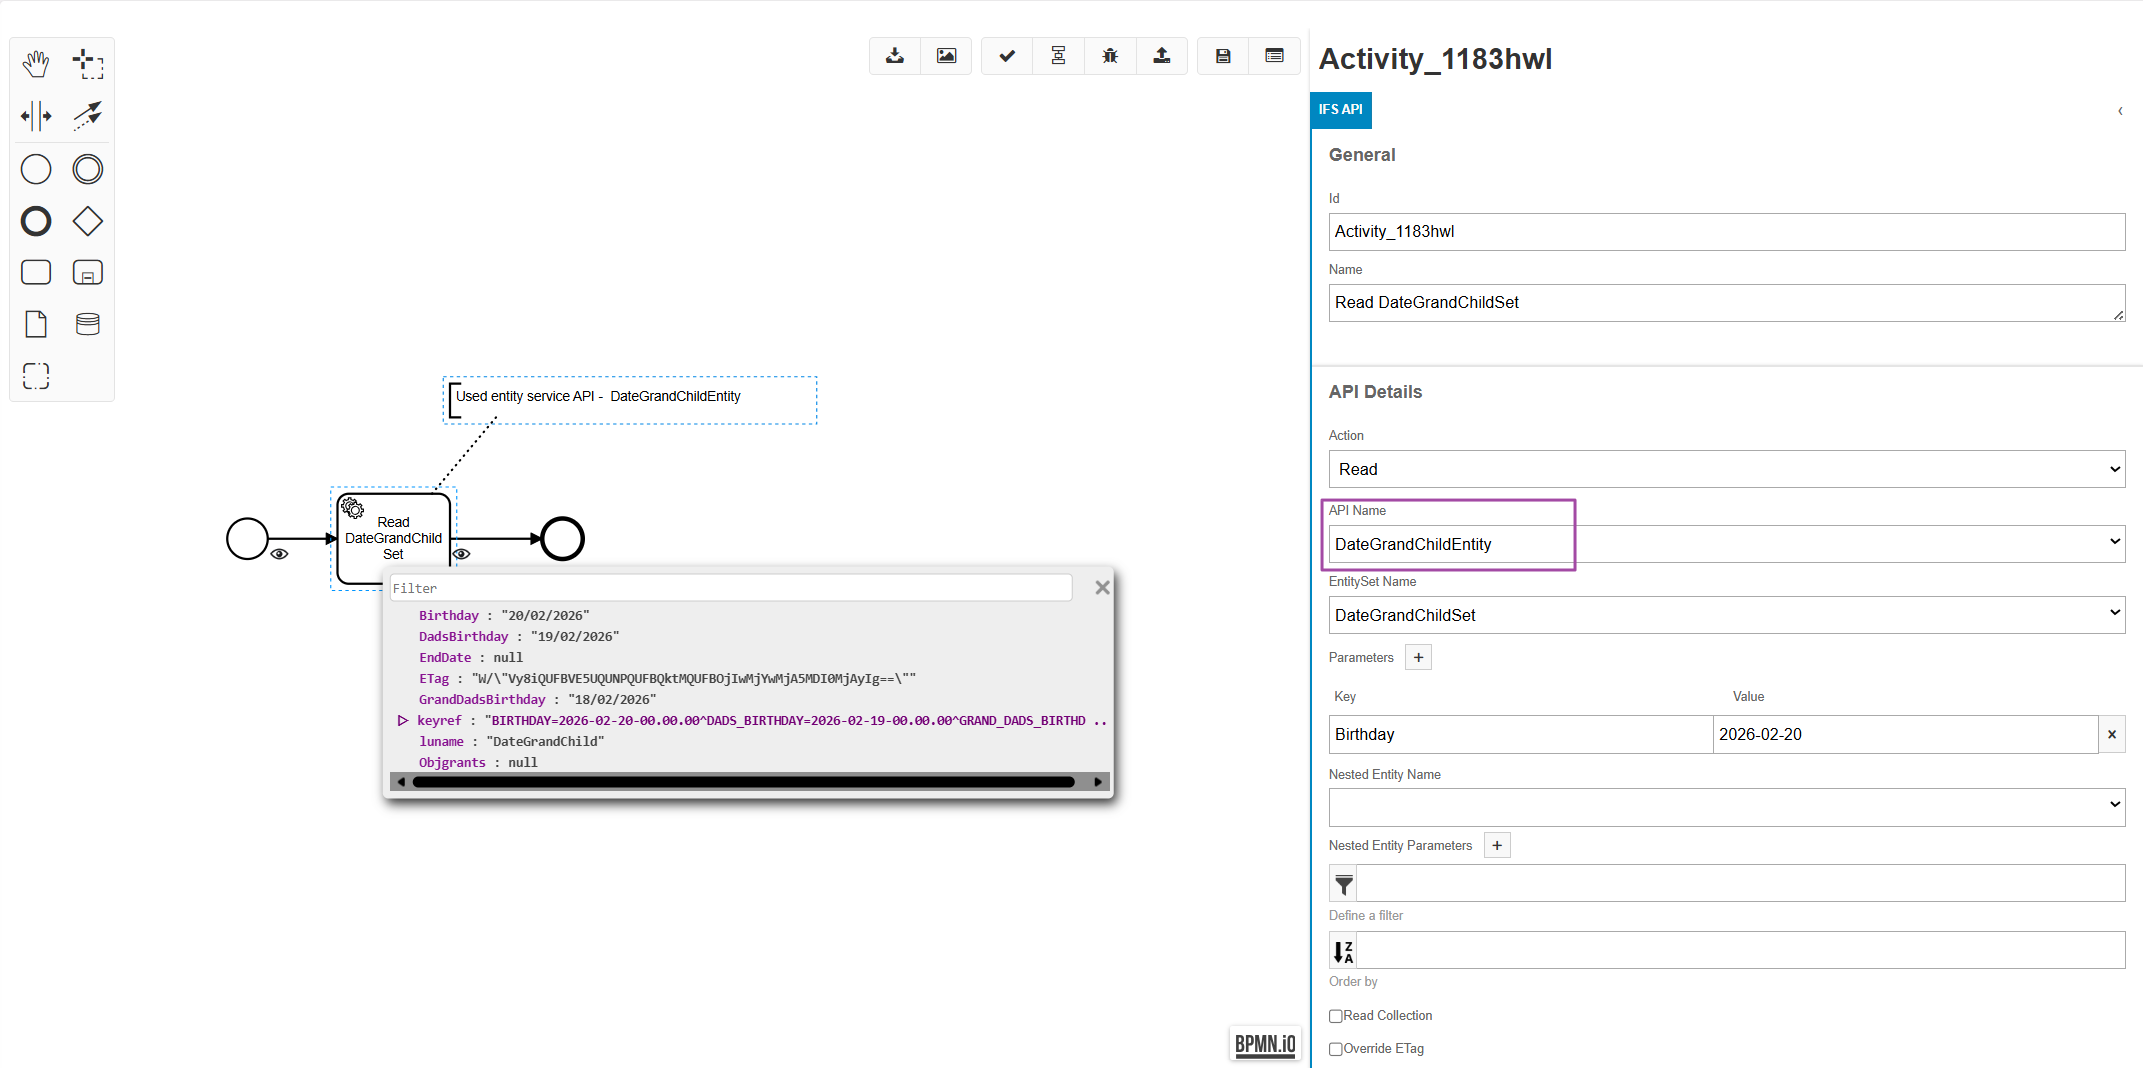Activate the lasso selection tool
Viewport: 2143px width, 1068px height.
click(88, 64)
